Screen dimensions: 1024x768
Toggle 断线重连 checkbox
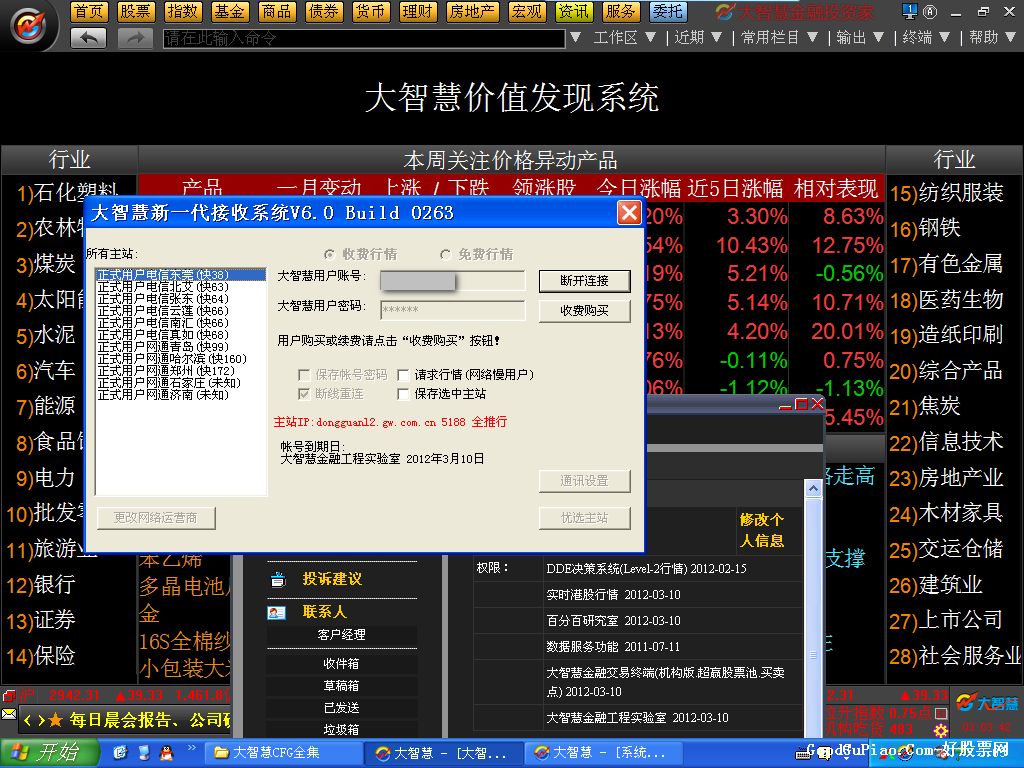click(304, 394)
